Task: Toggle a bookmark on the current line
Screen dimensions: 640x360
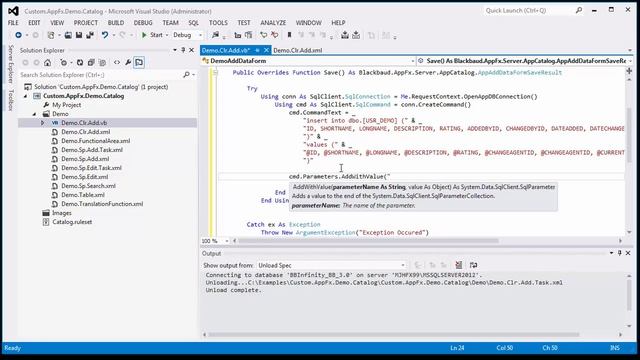Action: point(289,35)
